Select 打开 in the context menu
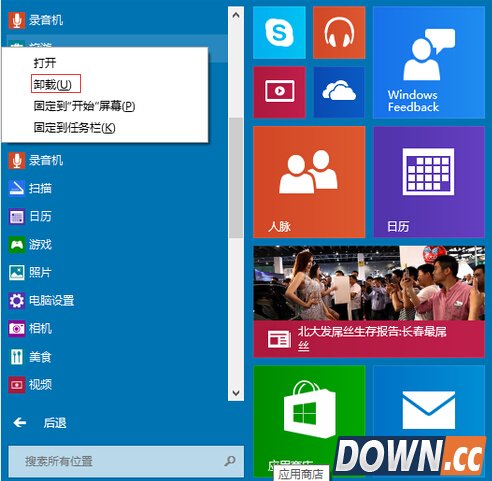 pyautogui.click(x=45, y=63)
